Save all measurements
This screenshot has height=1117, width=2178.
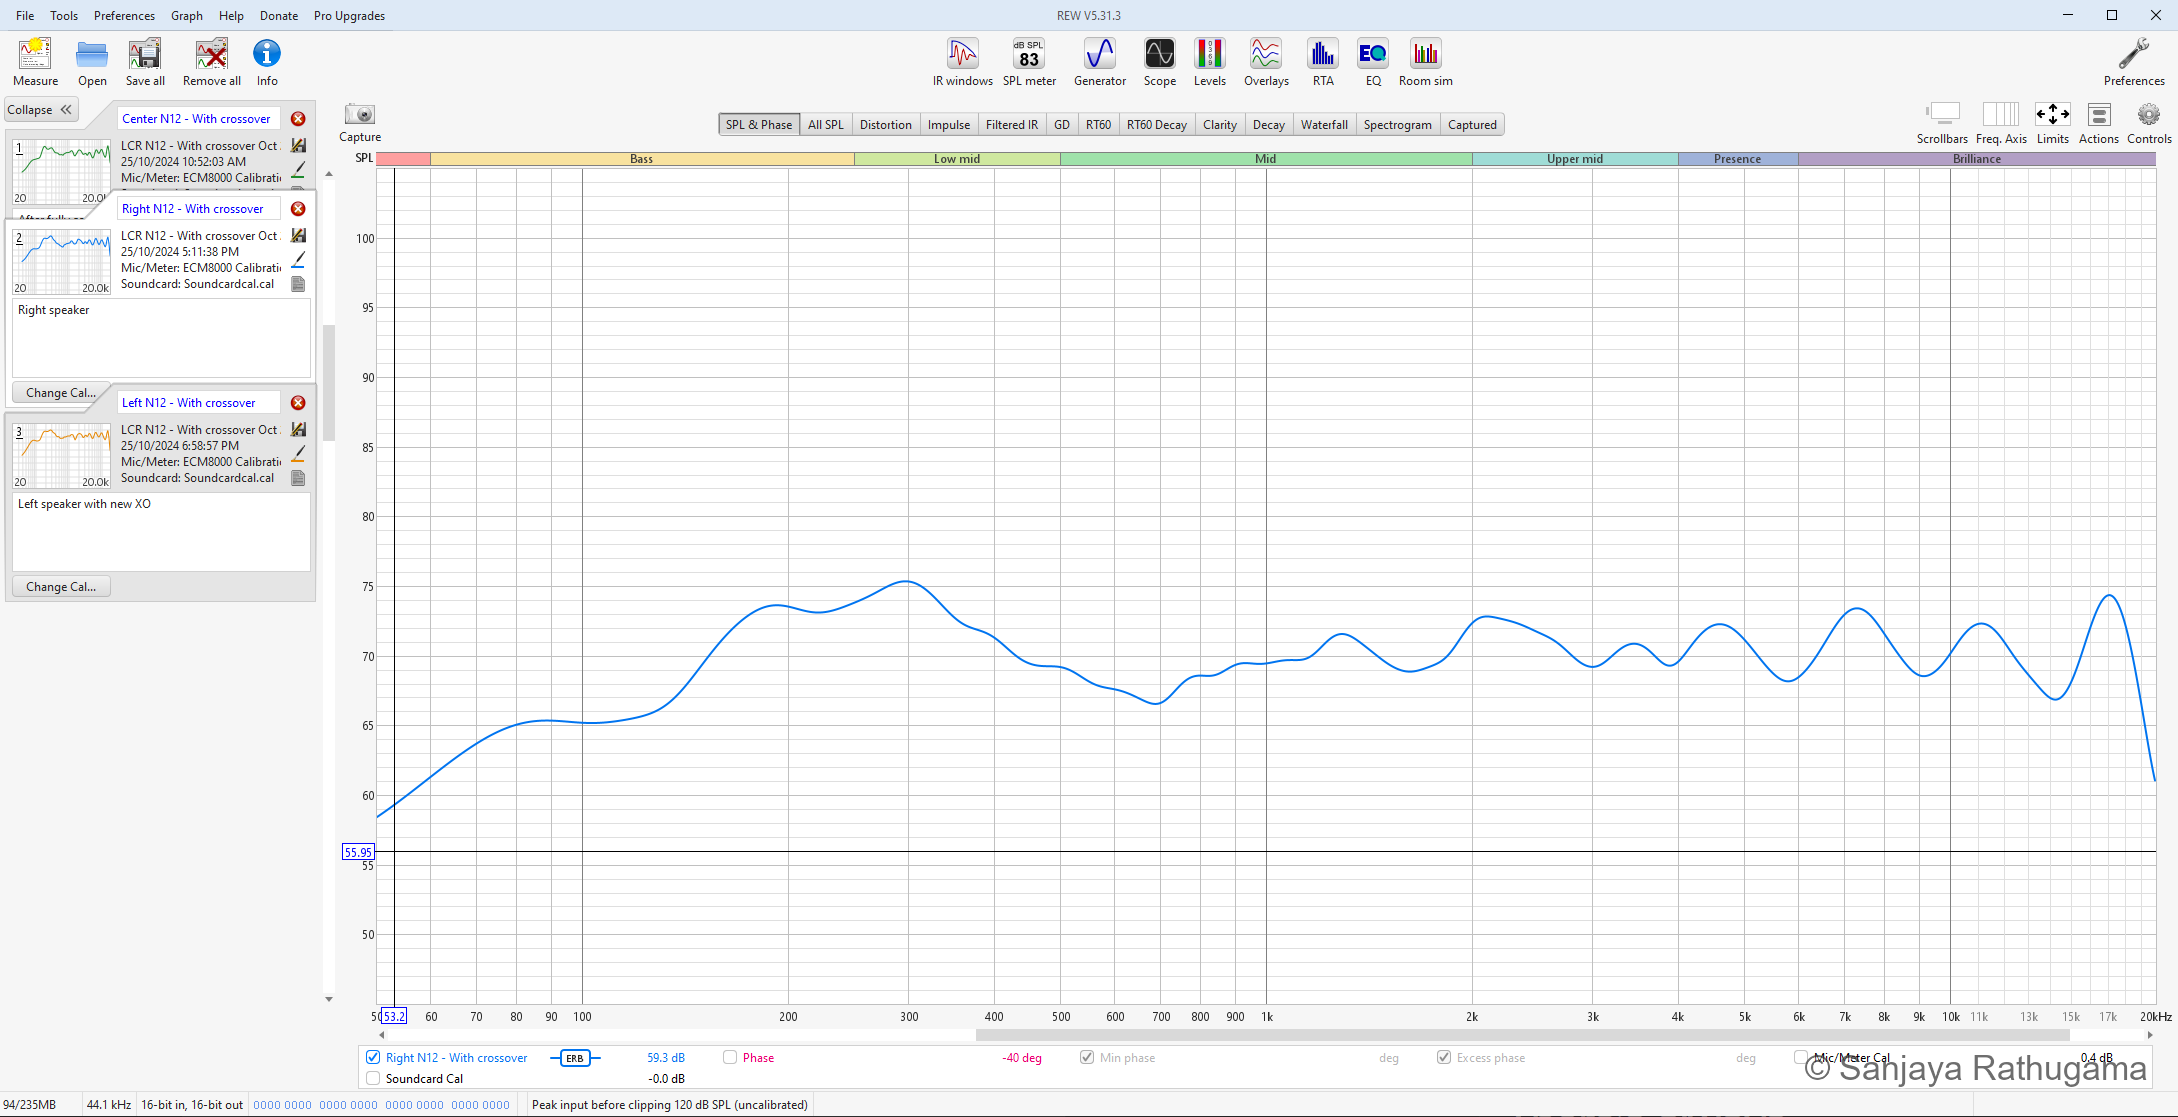point(145,62)
